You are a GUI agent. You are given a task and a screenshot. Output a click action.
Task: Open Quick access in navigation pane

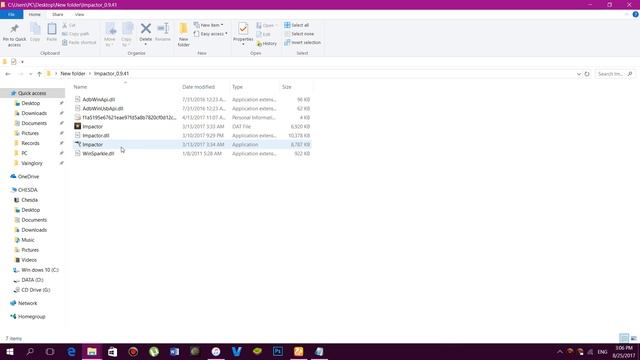click(32, 93)
